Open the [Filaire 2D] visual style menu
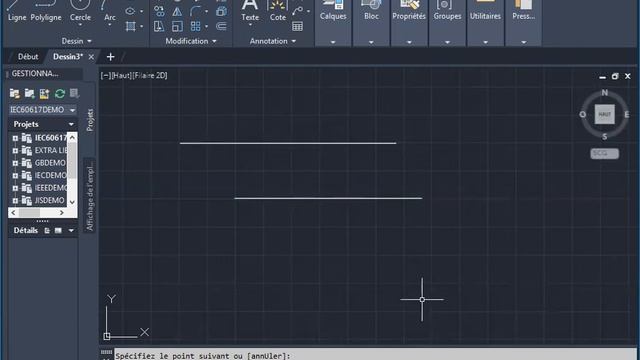Viewport: 640px width, 360px height. [x=150, y=76]
